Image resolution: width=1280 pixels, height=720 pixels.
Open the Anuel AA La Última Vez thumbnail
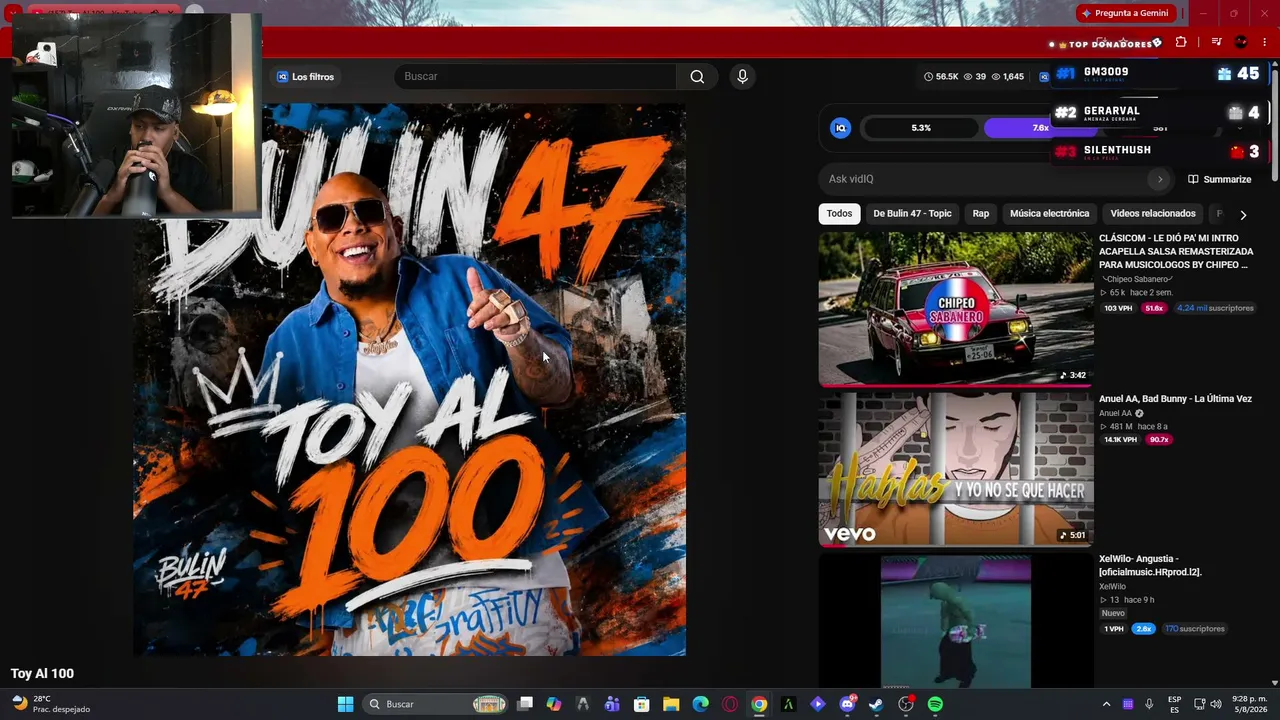pos(956,469)
